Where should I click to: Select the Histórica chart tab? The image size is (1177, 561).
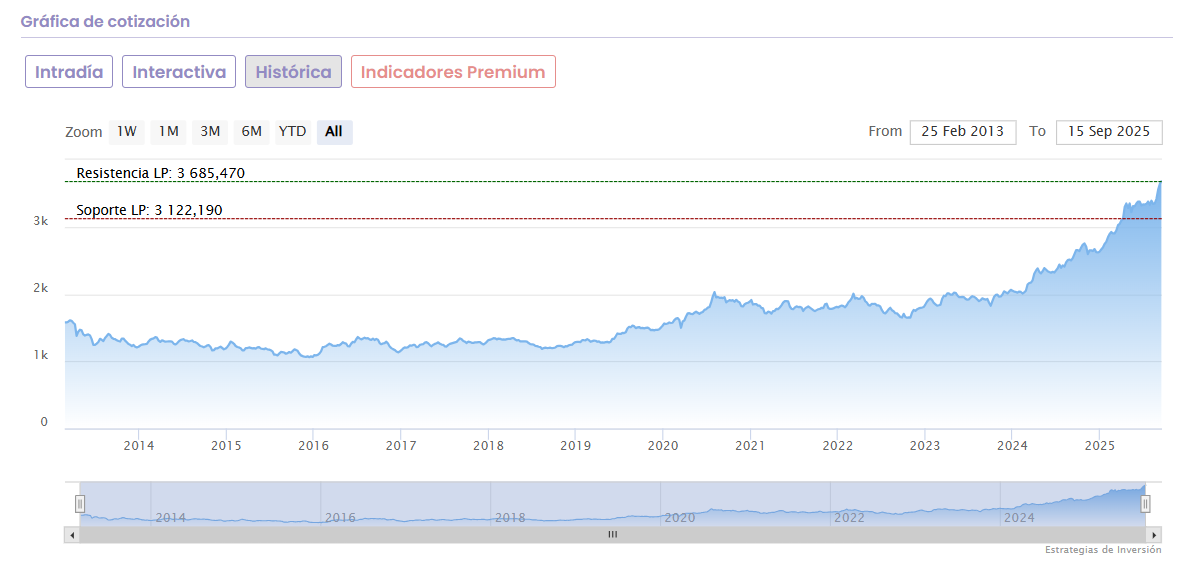point(293,72)
